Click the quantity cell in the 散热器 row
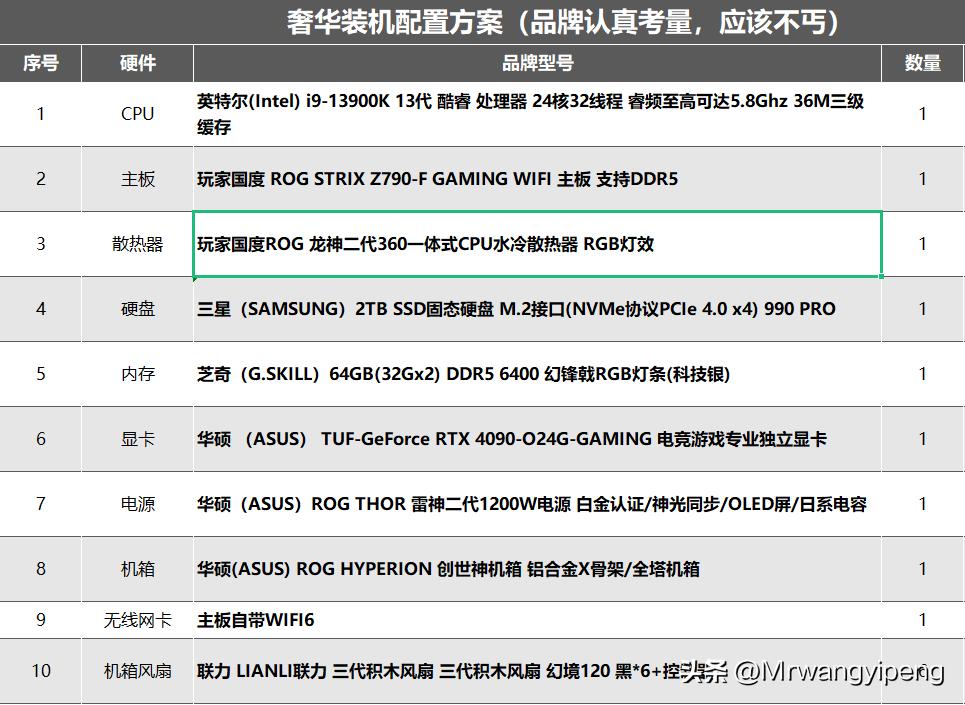 [923, 244]
